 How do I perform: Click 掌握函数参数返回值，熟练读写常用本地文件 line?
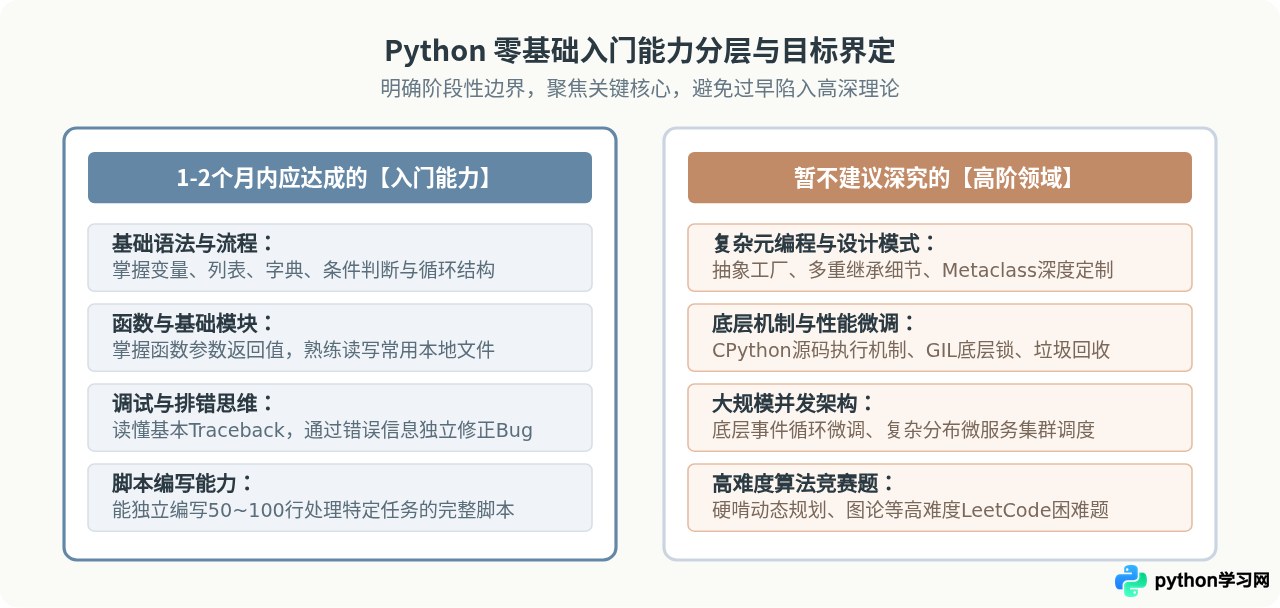(x=304, y=350)
